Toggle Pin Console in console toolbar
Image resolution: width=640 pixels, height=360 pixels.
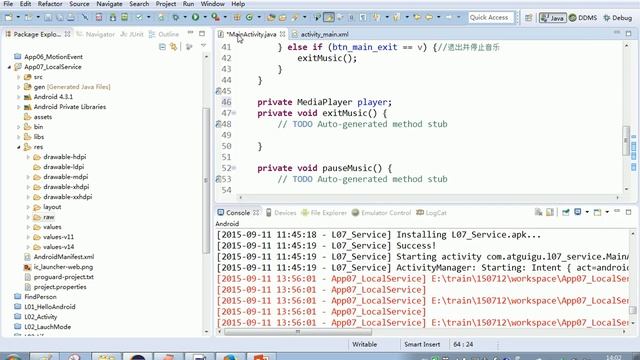pos(565,212)
